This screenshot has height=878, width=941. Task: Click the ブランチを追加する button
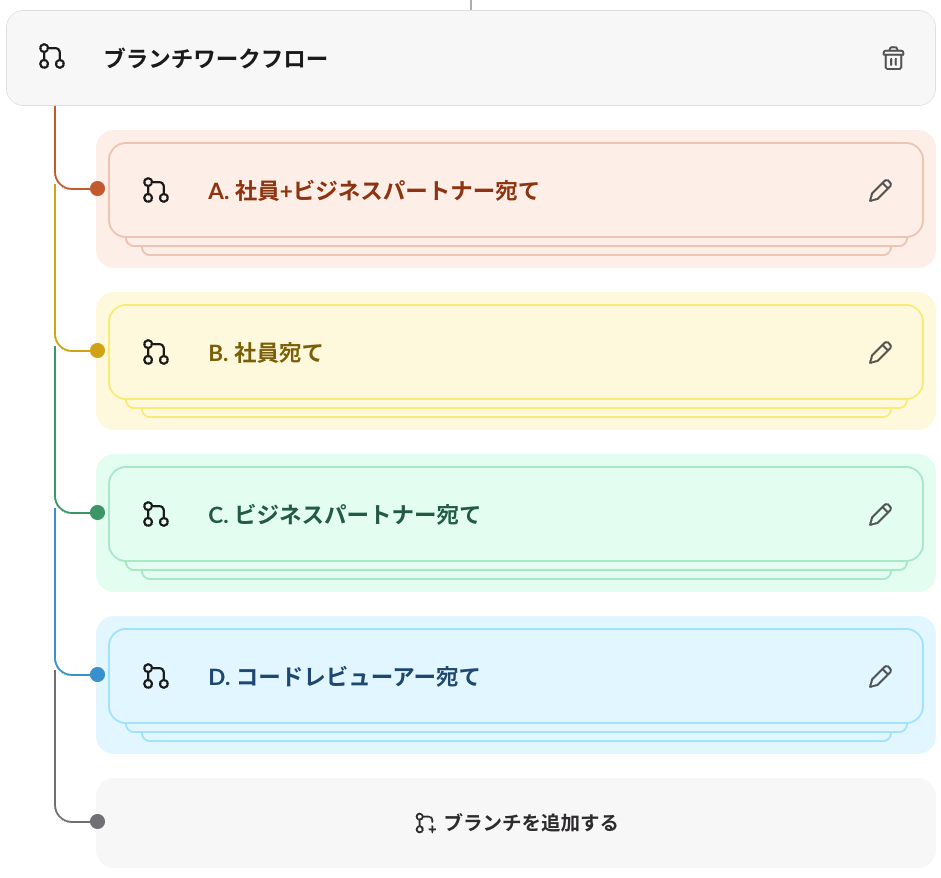[x=516, y=823]
